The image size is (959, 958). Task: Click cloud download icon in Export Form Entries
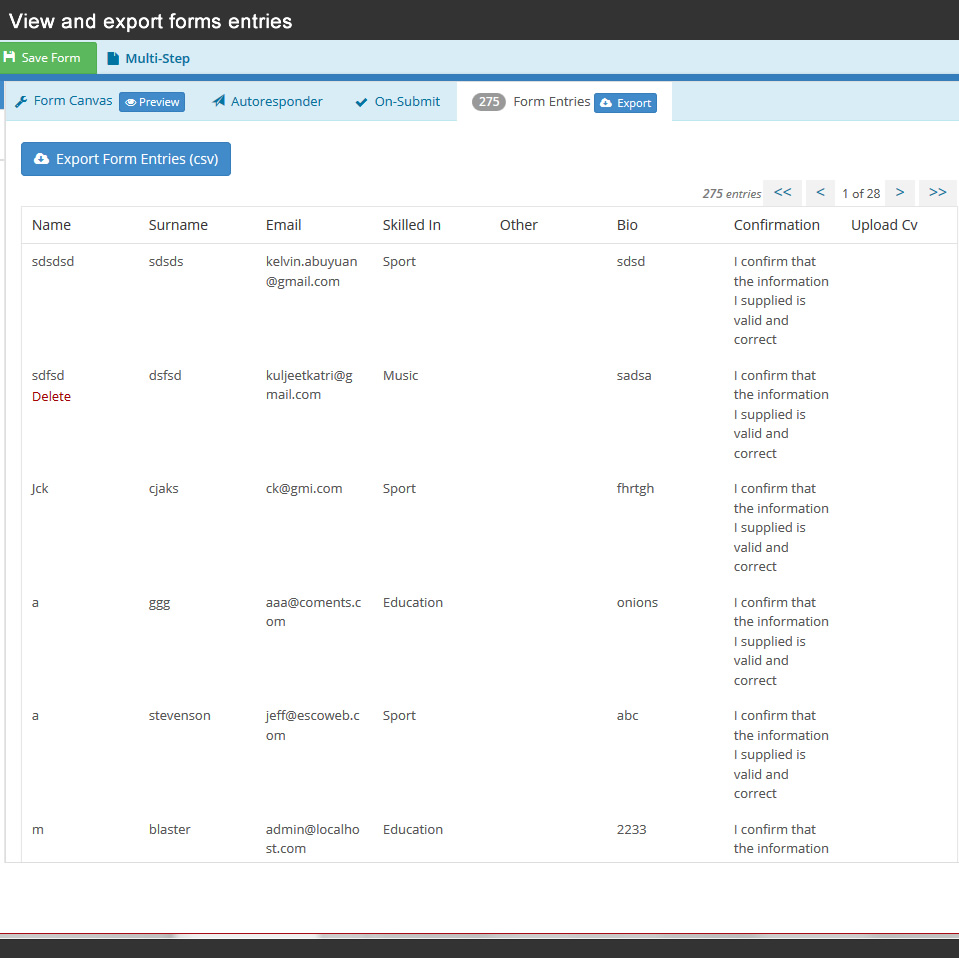[x=41, y=159]
